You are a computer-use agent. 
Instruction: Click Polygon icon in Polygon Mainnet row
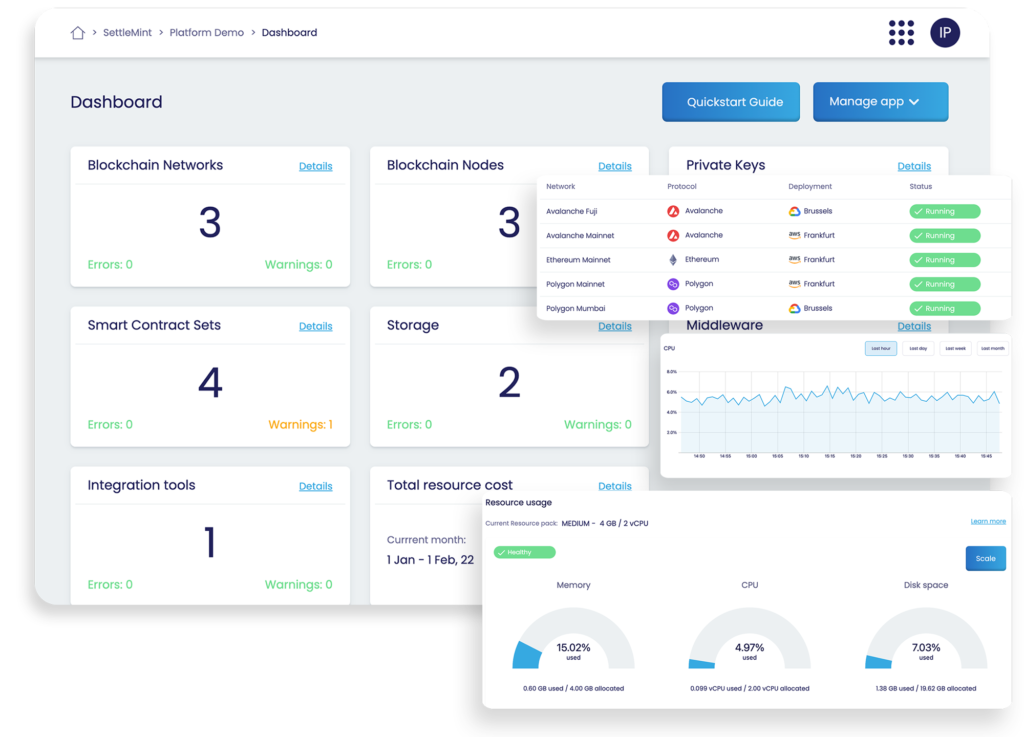click(673, 284)
